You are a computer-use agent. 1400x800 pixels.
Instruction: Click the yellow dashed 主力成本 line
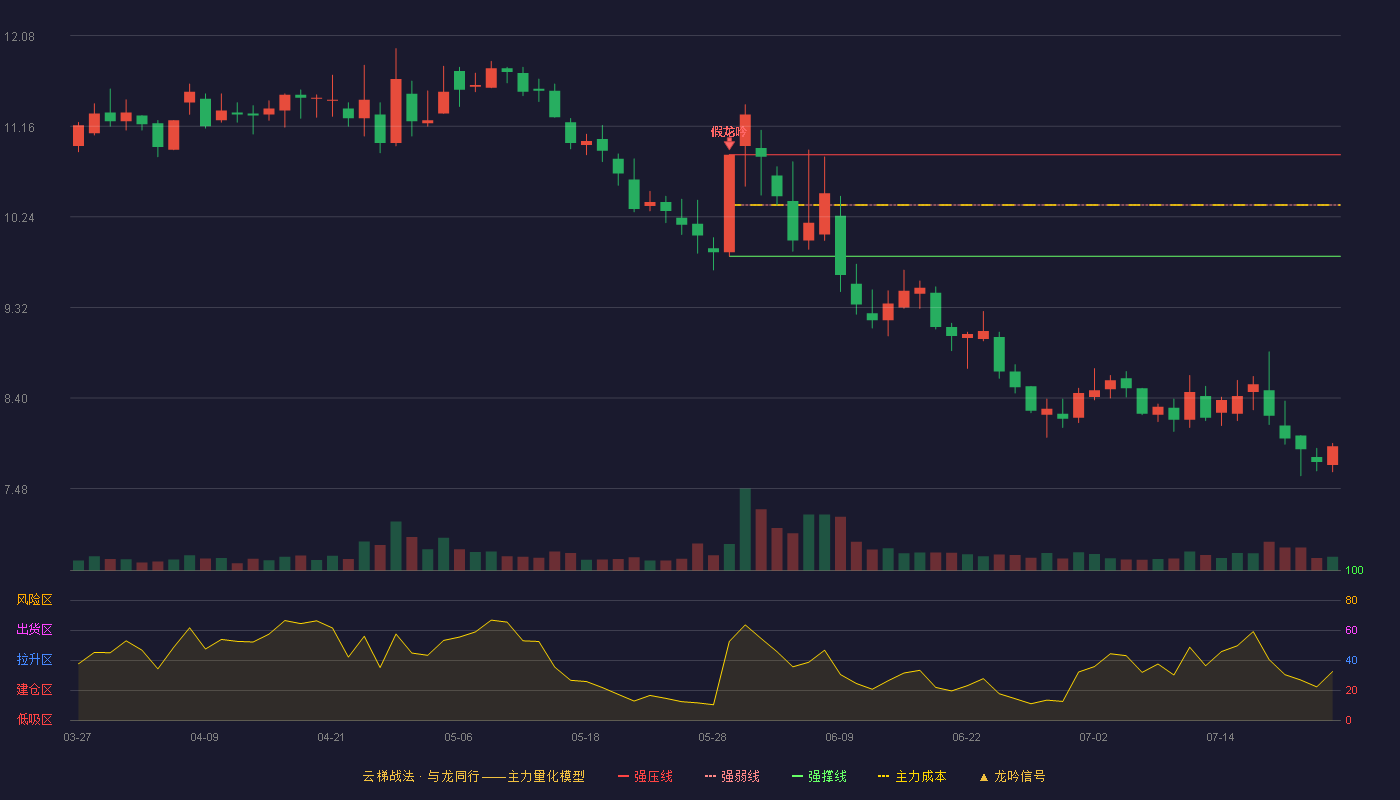click(1037, 205)
